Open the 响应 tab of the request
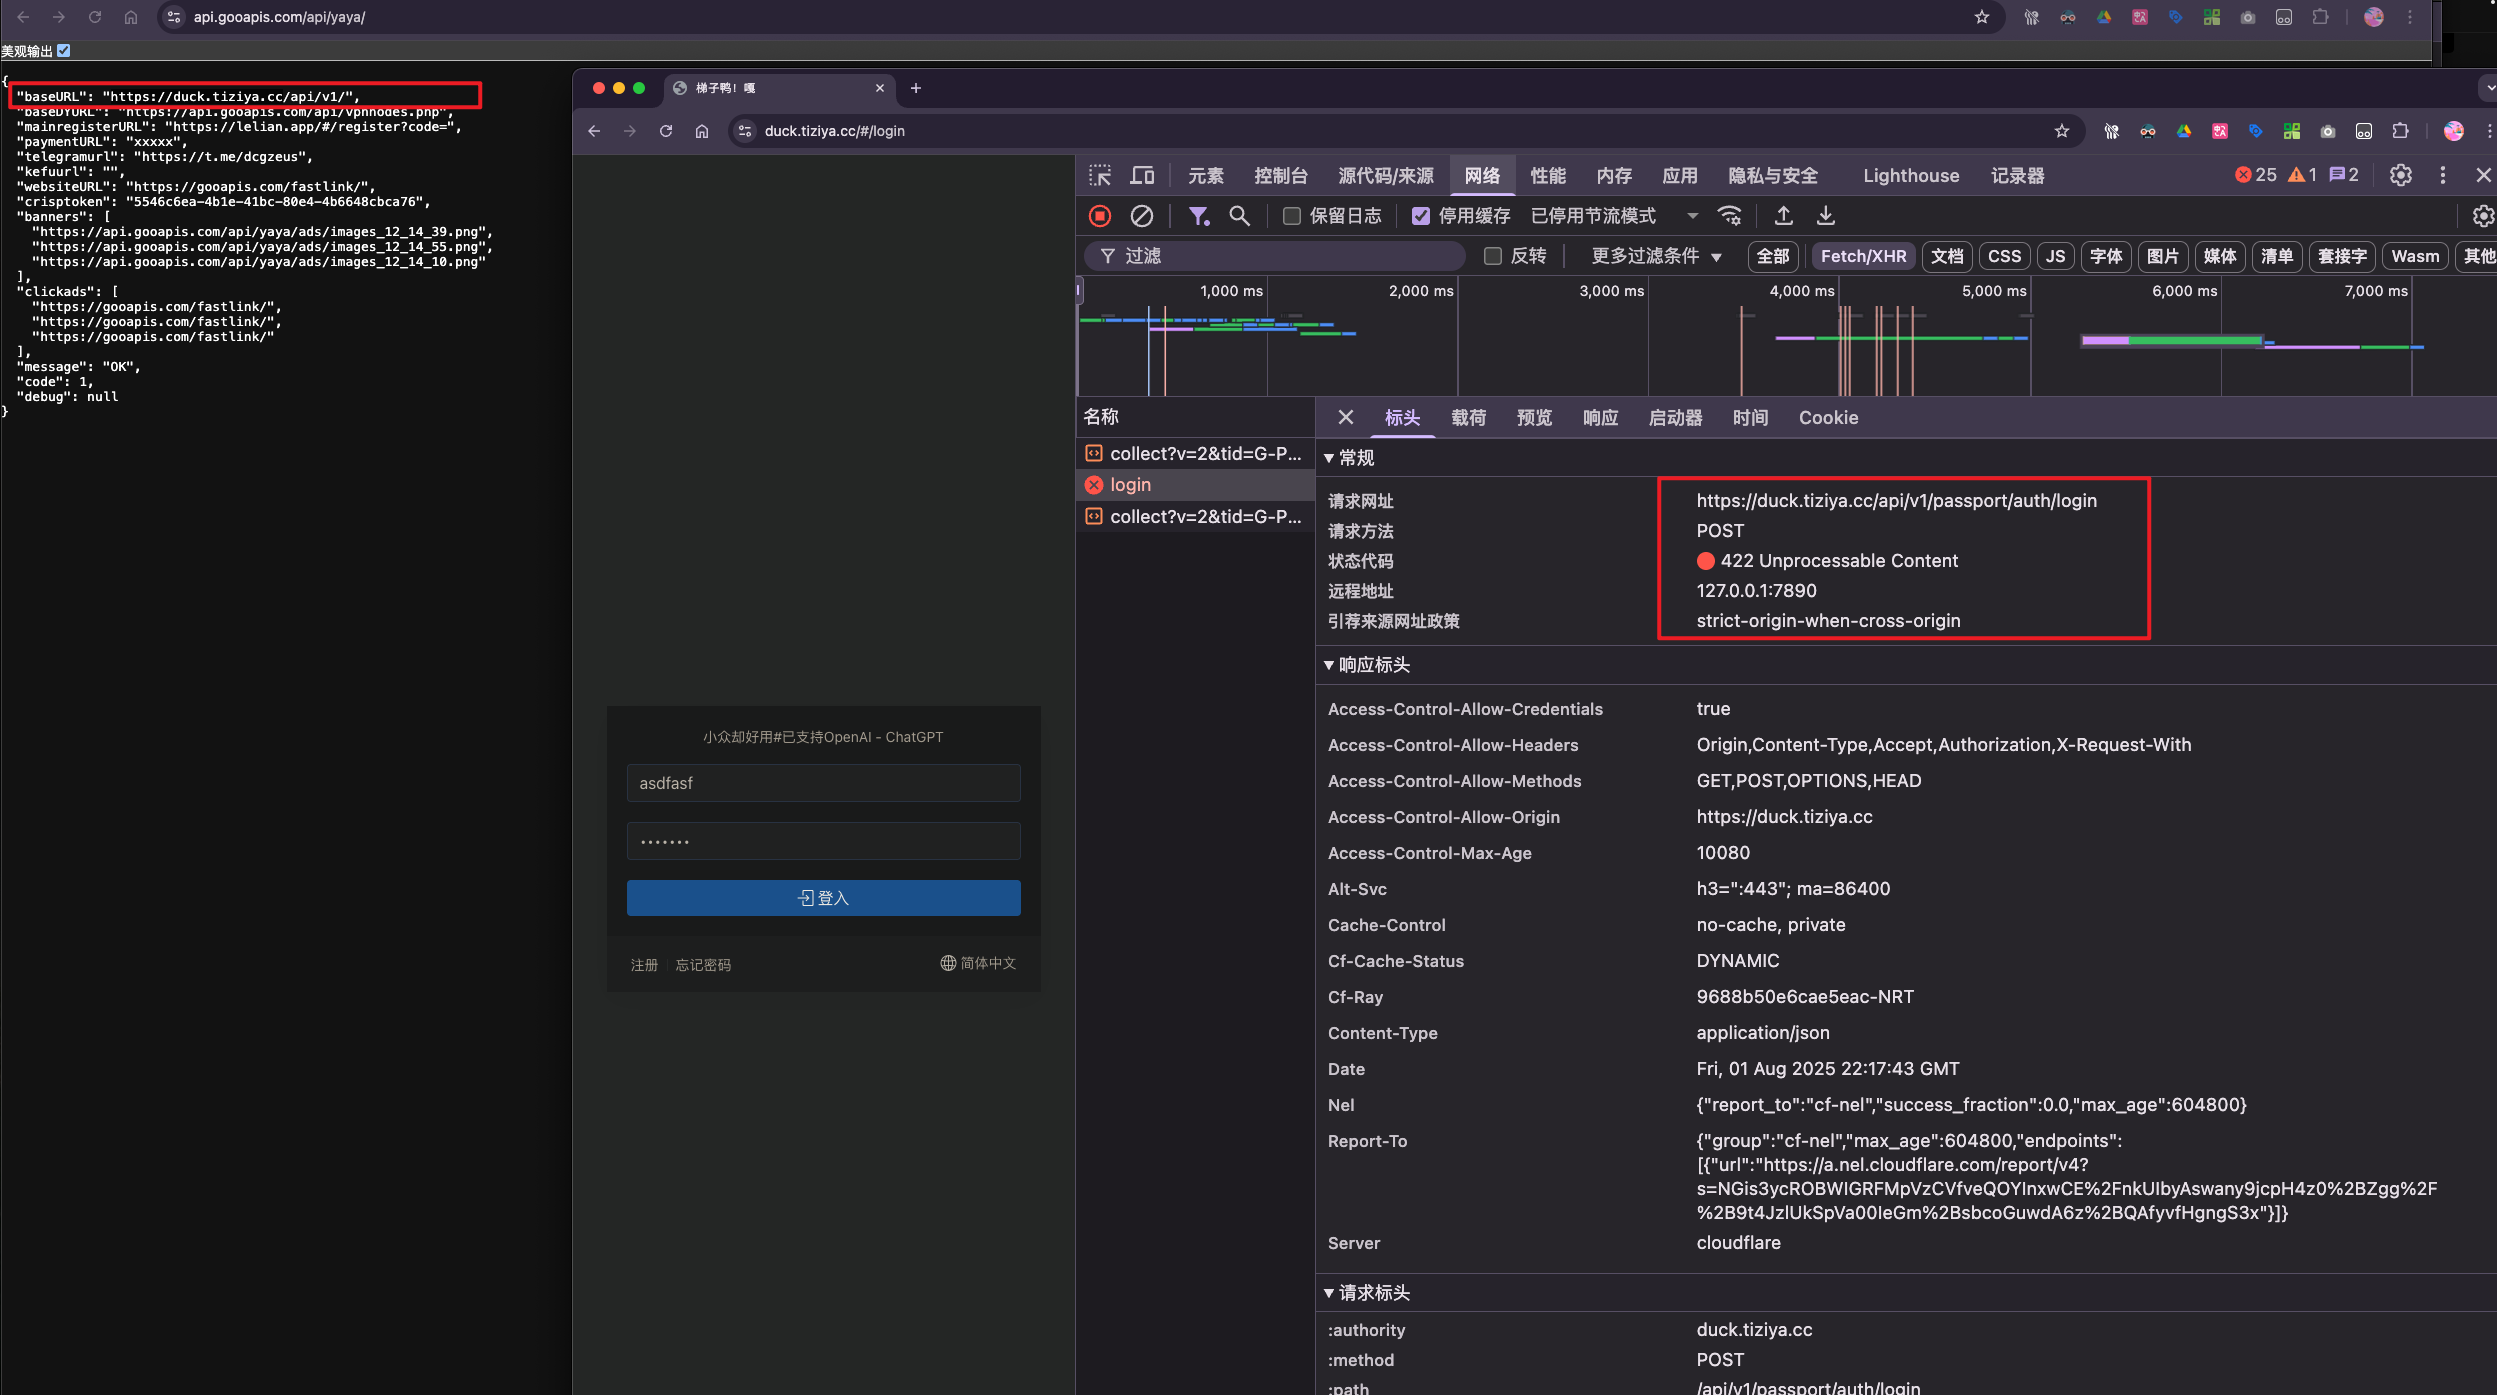Viewport: 2497px width, 1395px height. (x=1600, y=418)
